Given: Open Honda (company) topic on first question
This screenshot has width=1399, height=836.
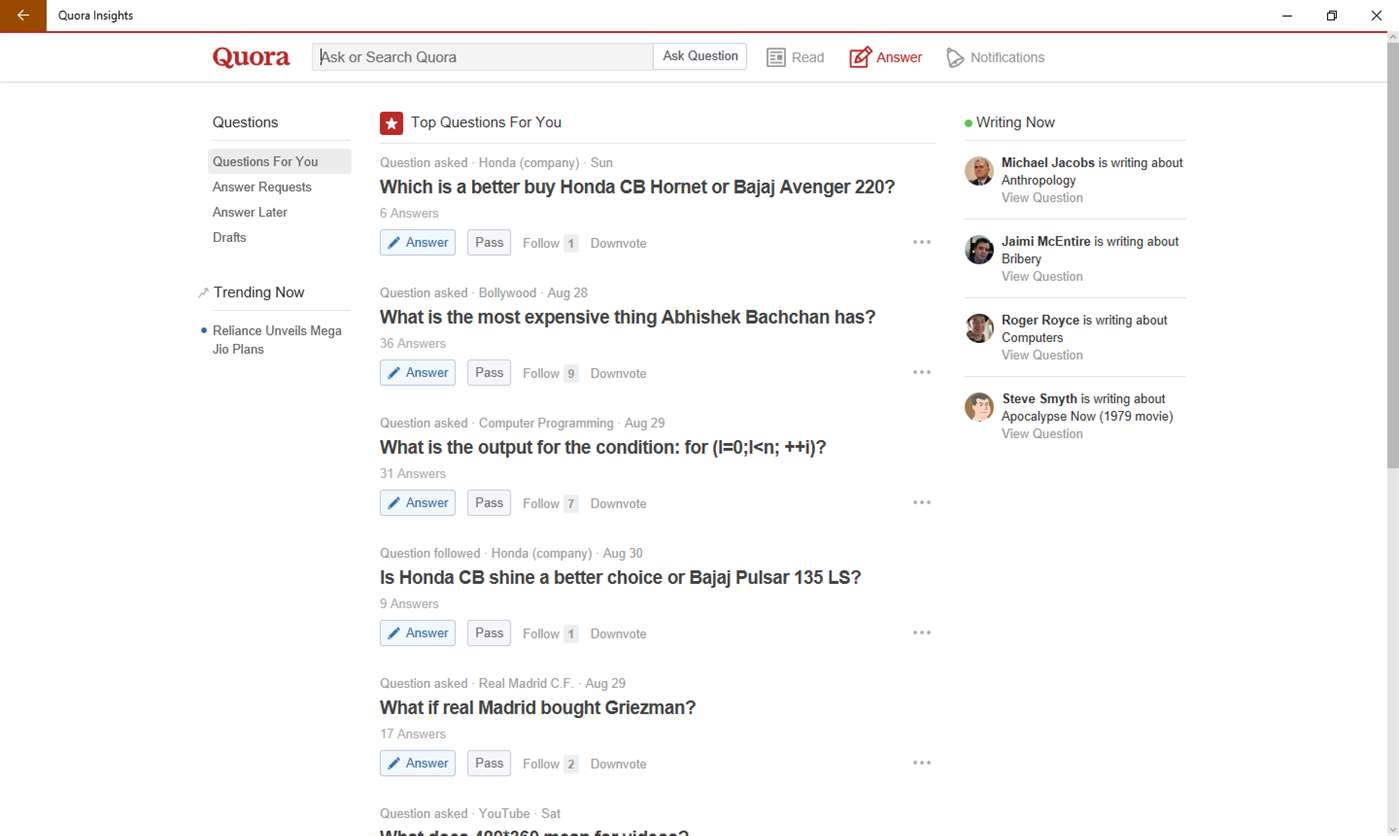Looking at the screenshot, I should 529,162.
